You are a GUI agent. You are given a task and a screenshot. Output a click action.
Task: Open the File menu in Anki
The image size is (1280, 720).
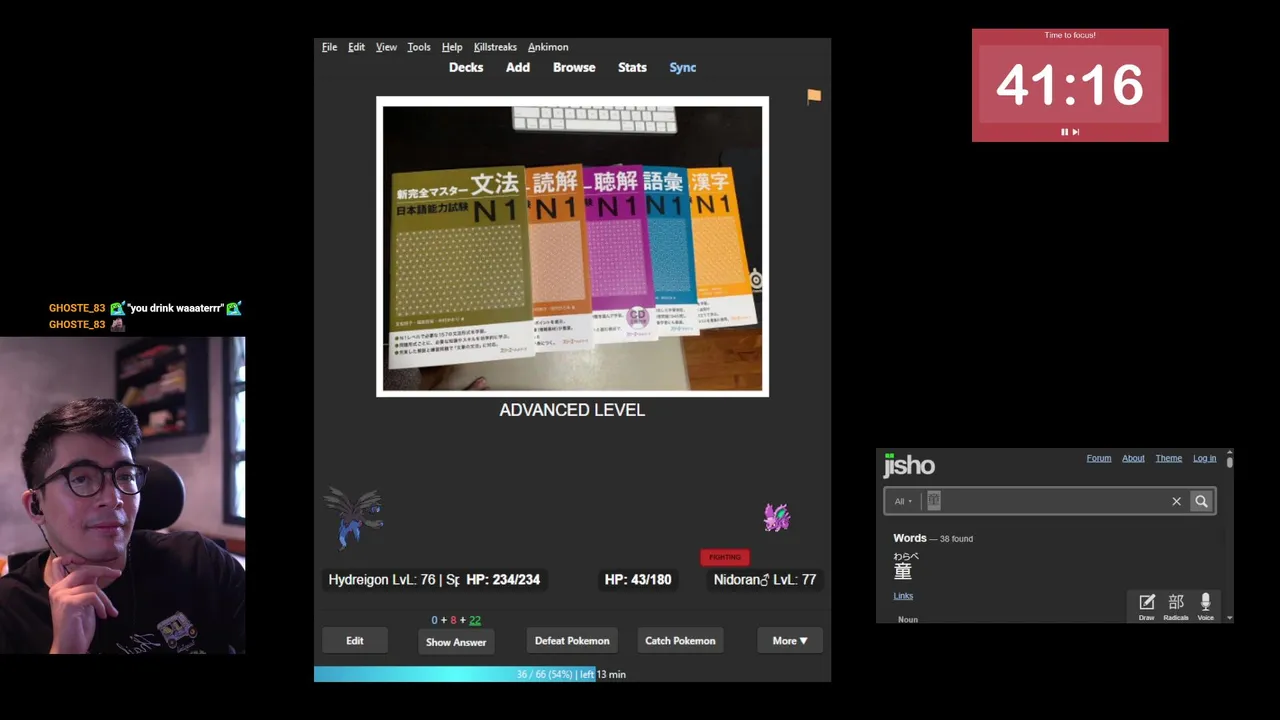click(329, 47)
